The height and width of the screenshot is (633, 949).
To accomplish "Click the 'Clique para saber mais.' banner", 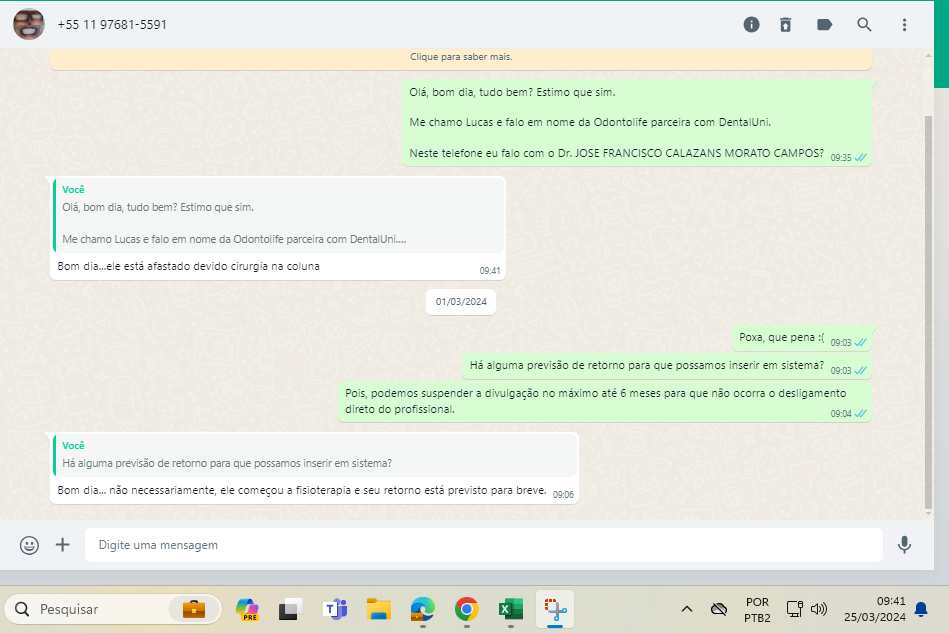I will tap(461, 57).
